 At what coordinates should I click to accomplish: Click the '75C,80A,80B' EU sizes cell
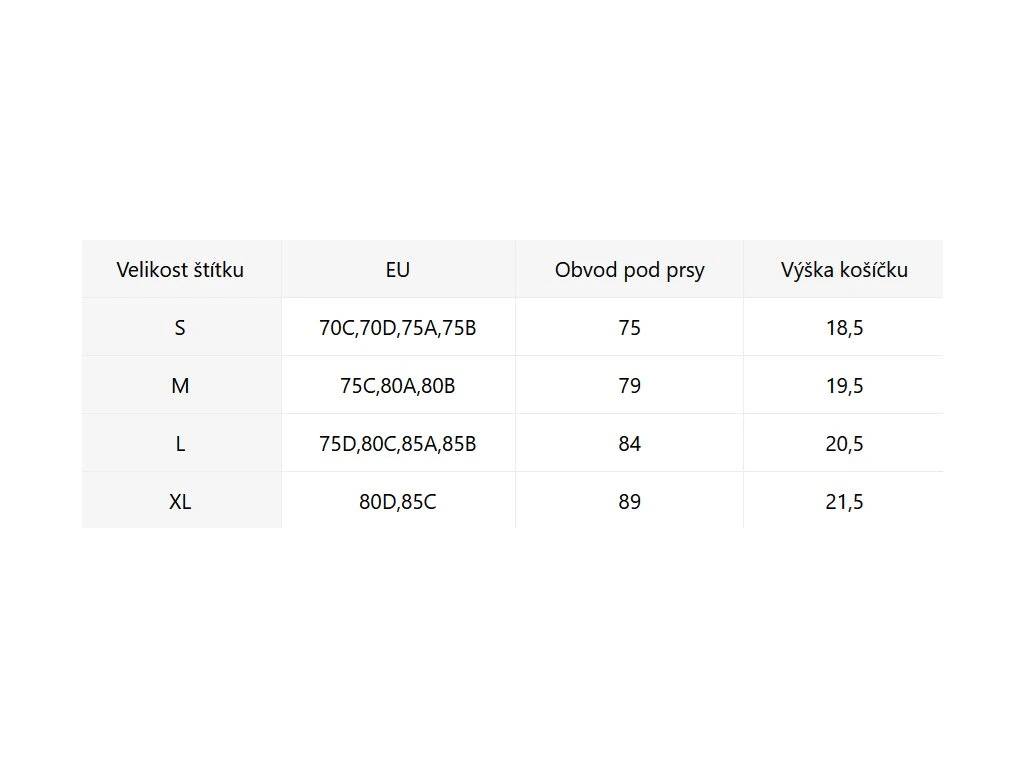(x=398, y=386)
